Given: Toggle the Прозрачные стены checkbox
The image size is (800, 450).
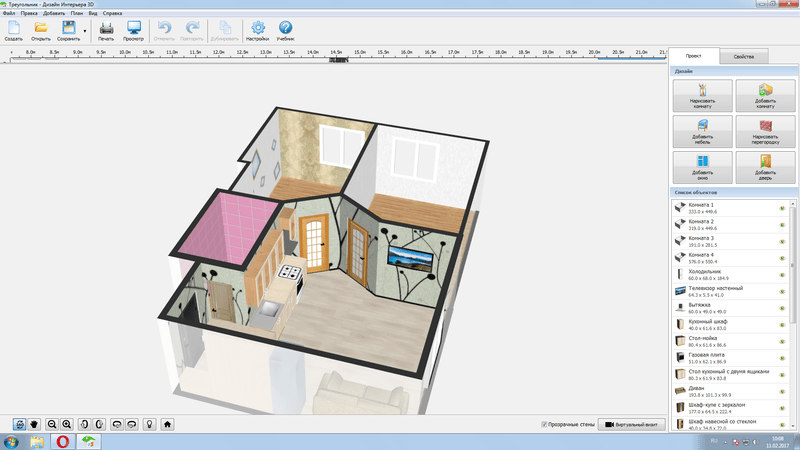Looking at the screenshot, I should tap(544, 424).
